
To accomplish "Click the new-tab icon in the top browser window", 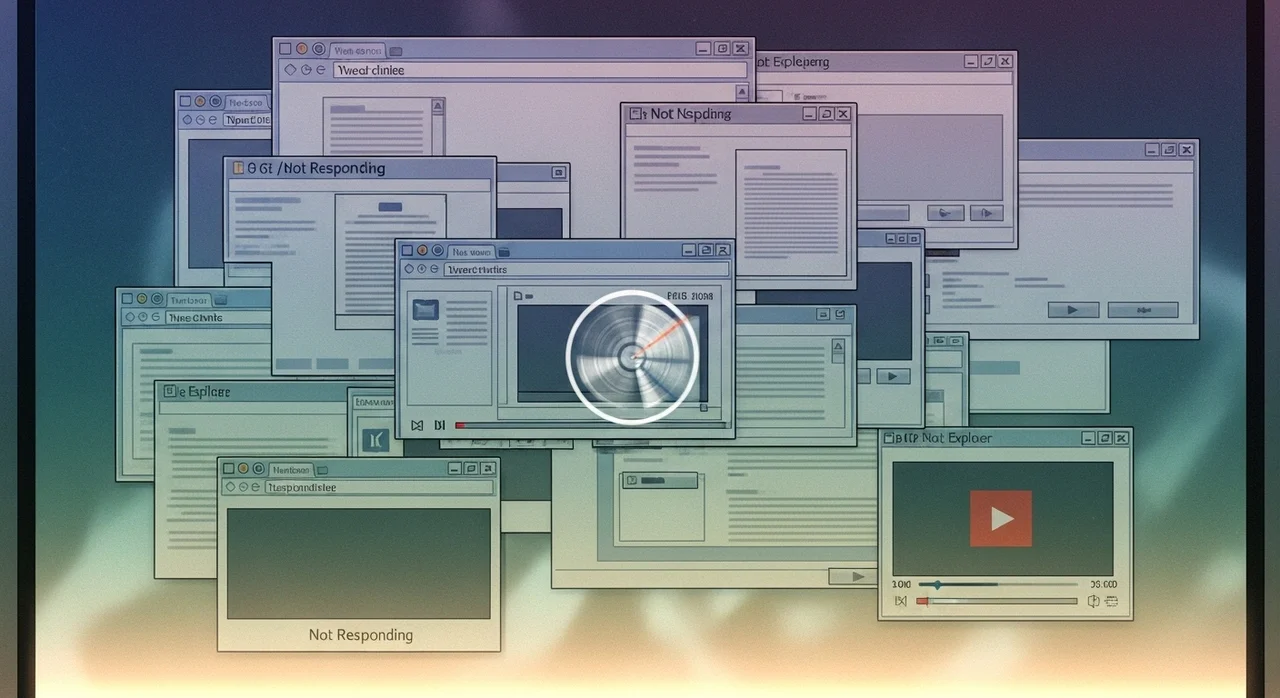I will 396,50.
